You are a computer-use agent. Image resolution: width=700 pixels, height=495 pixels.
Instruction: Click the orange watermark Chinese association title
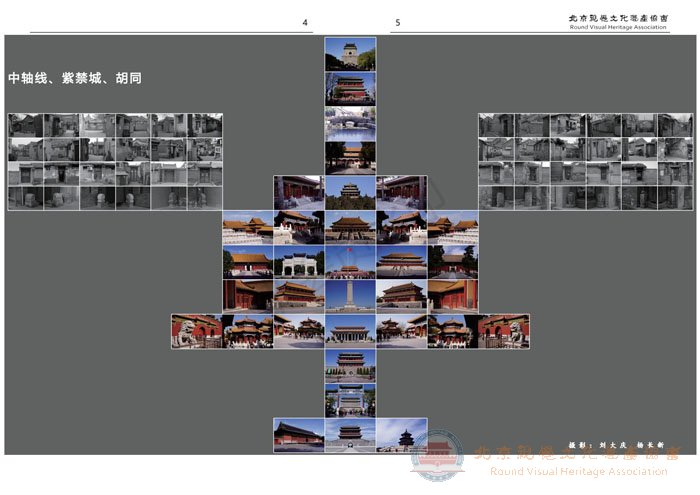[x=577, y=453]
